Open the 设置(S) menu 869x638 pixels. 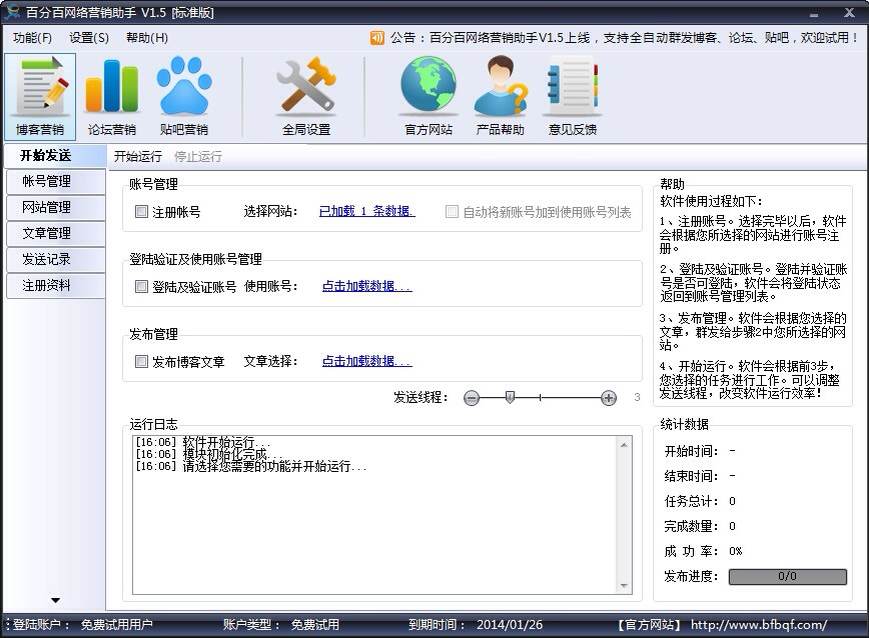coord(89,38)
